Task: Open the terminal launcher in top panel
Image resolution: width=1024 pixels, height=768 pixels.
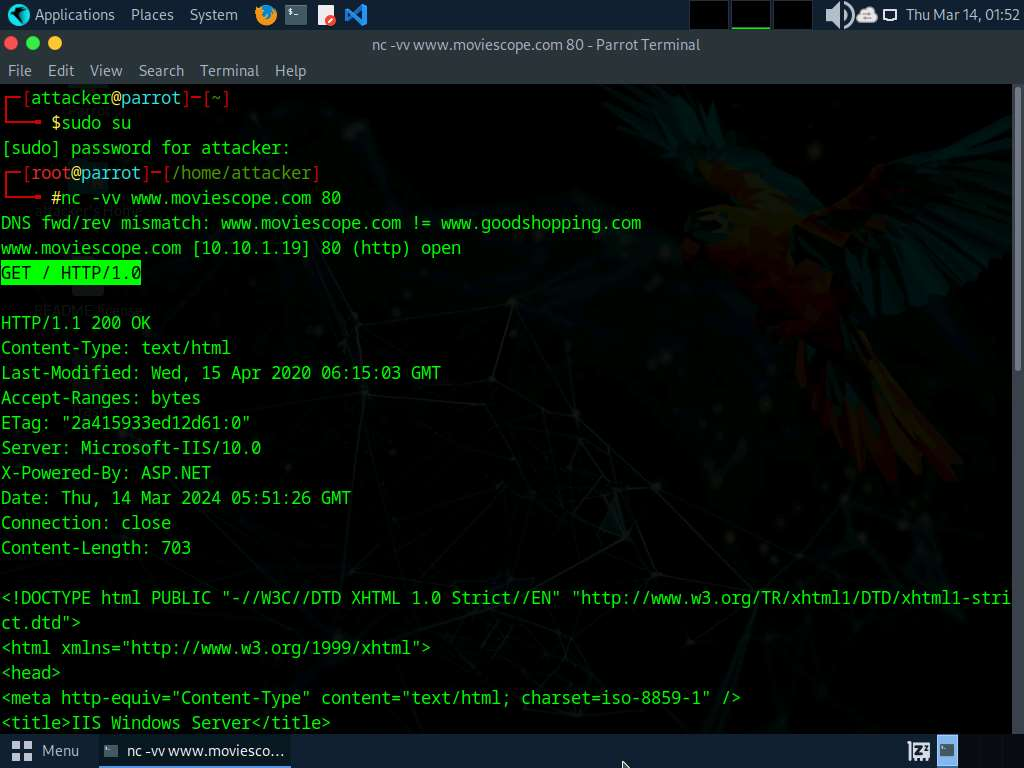Action: point(295,15)
